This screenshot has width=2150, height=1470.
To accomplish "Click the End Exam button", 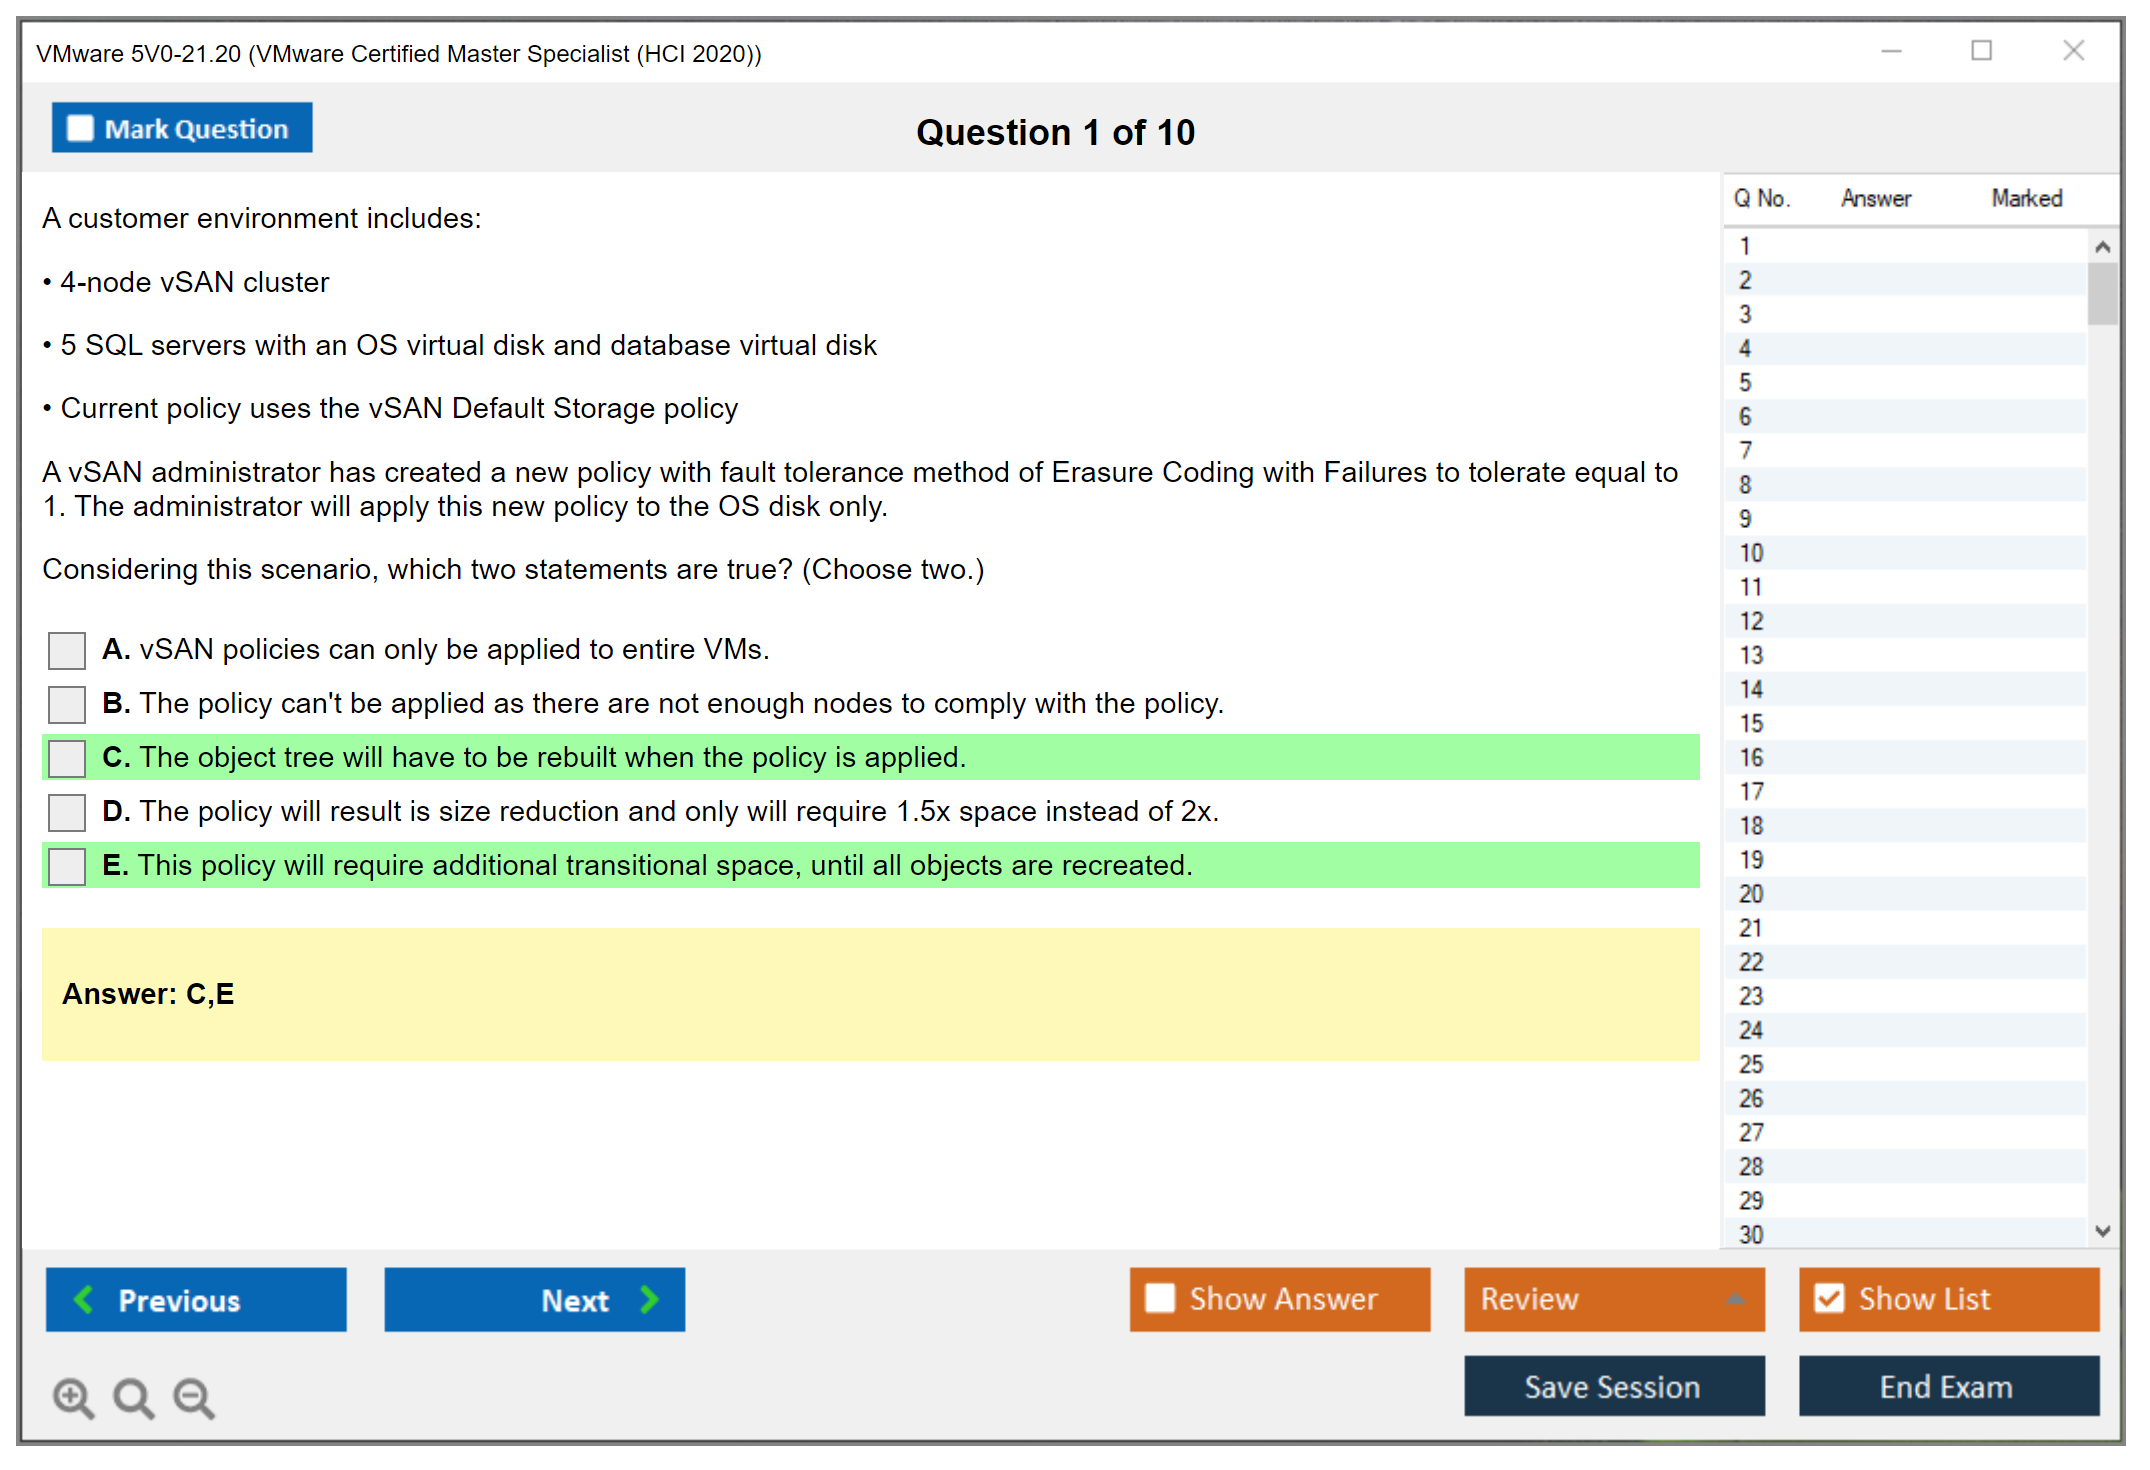I will [x=1947, y=1386].
